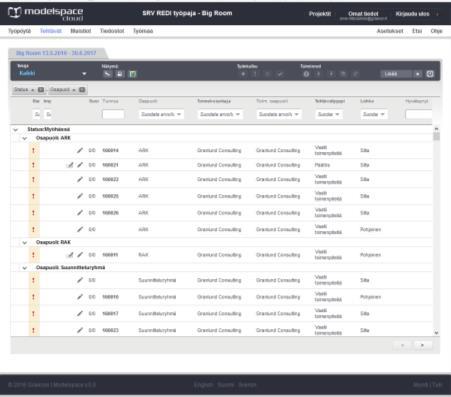This screenshot has width=451, height=397.
Task: Click the Modelspace cloud logo
Action: 46,14
